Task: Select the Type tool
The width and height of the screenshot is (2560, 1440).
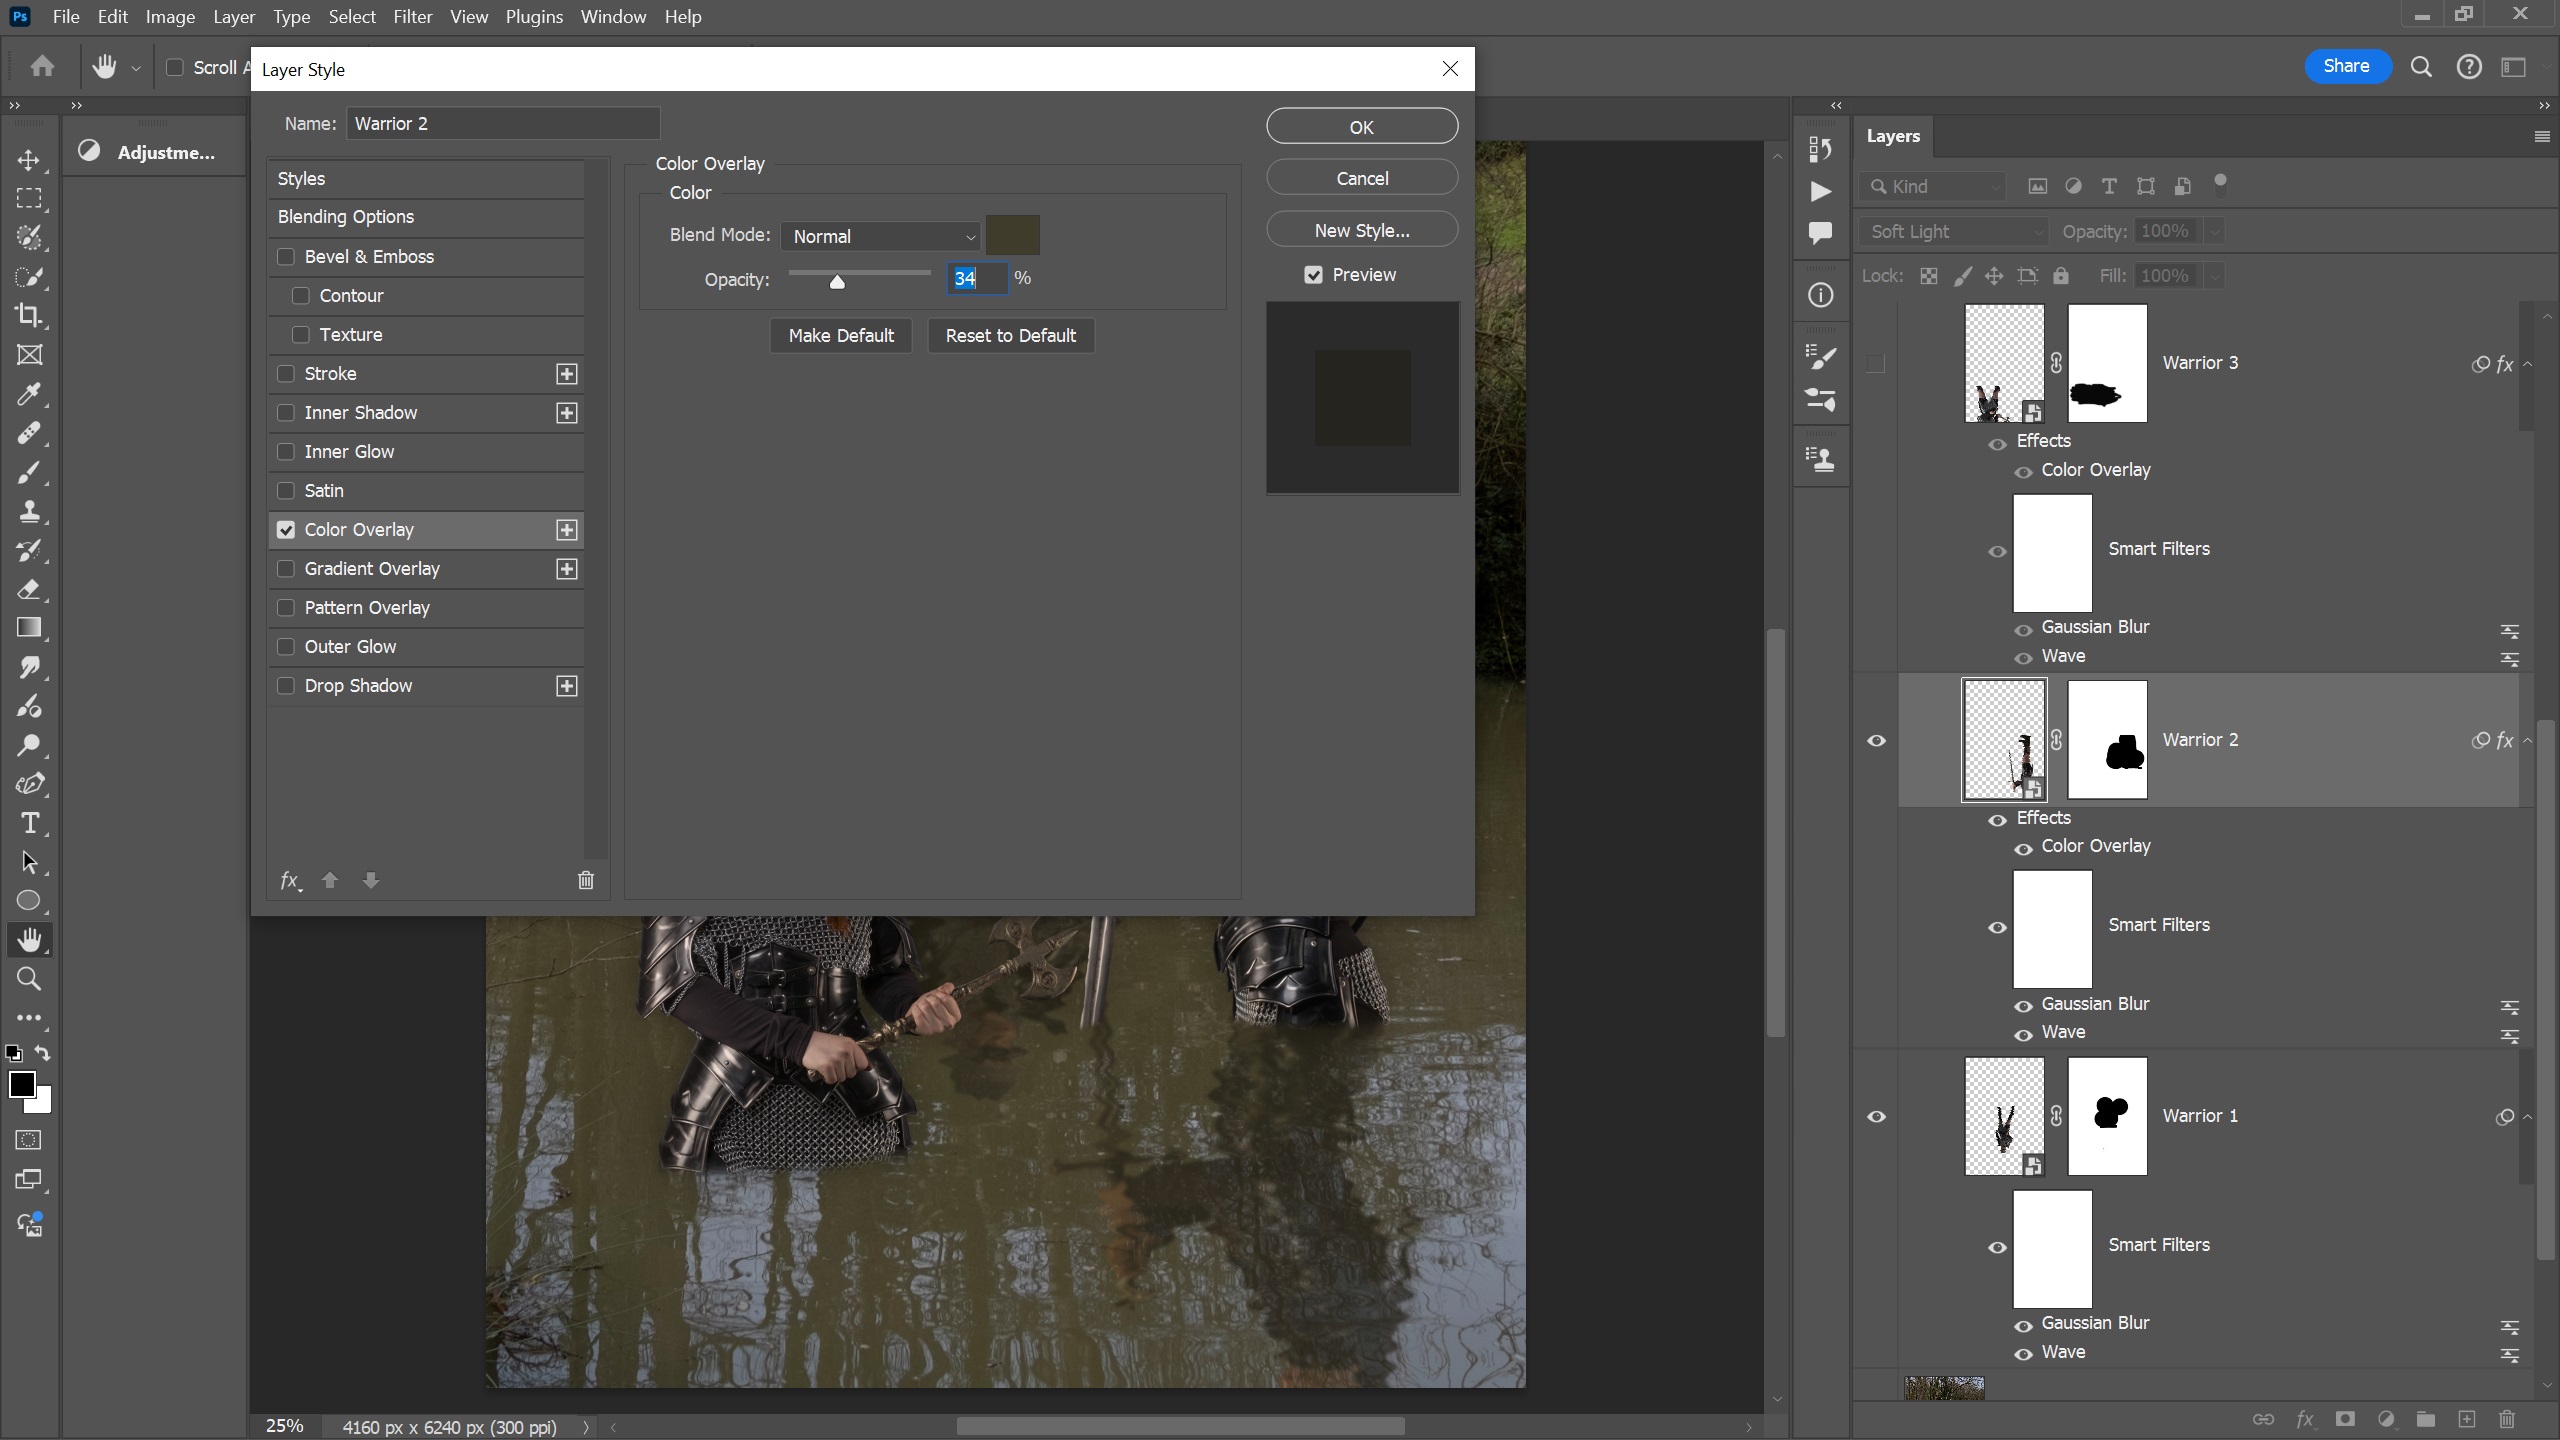Action: tap(29, 823)
